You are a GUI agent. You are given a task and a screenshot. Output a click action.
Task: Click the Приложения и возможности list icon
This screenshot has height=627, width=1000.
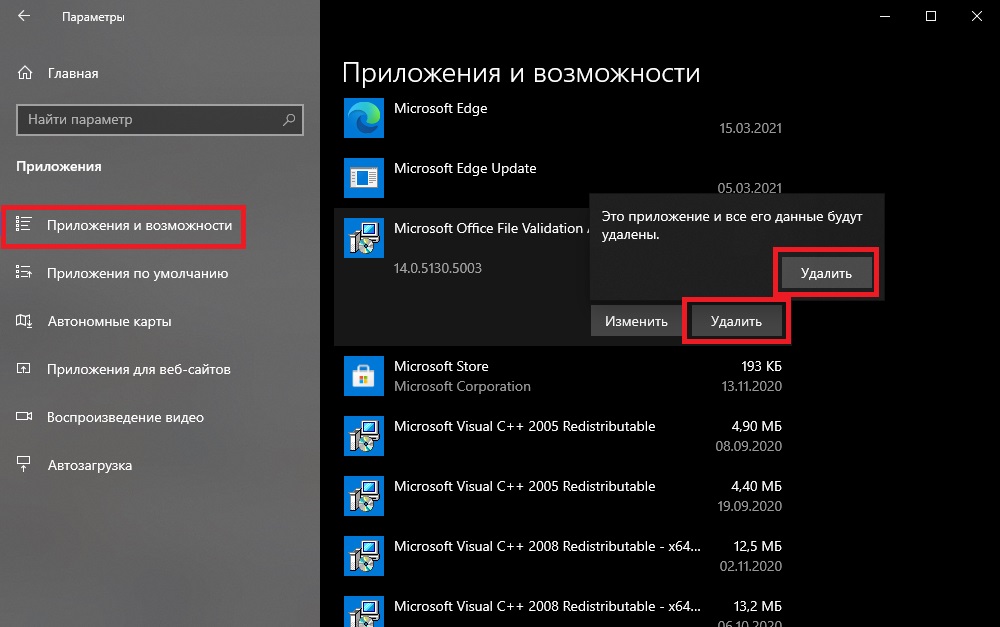[x=24, y=225]
